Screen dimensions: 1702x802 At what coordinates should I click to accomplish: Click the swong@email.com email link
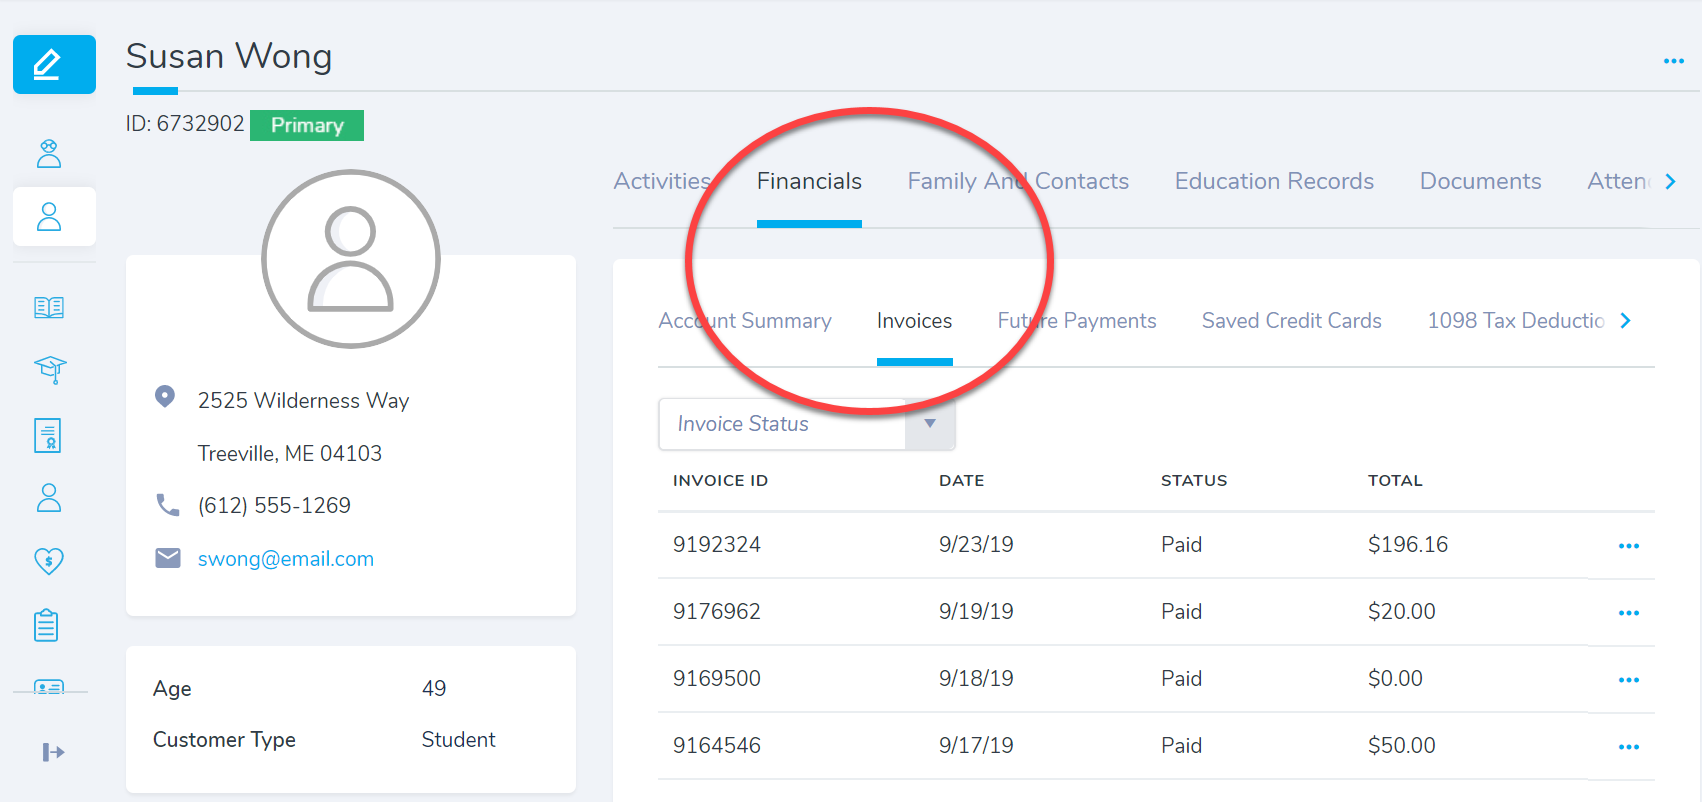tap(285, 559)
